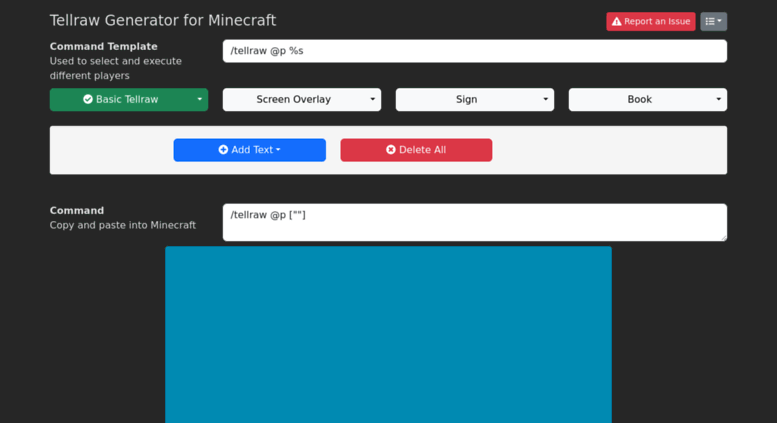Expand the Book dropdown arrow

pos(719,100)
